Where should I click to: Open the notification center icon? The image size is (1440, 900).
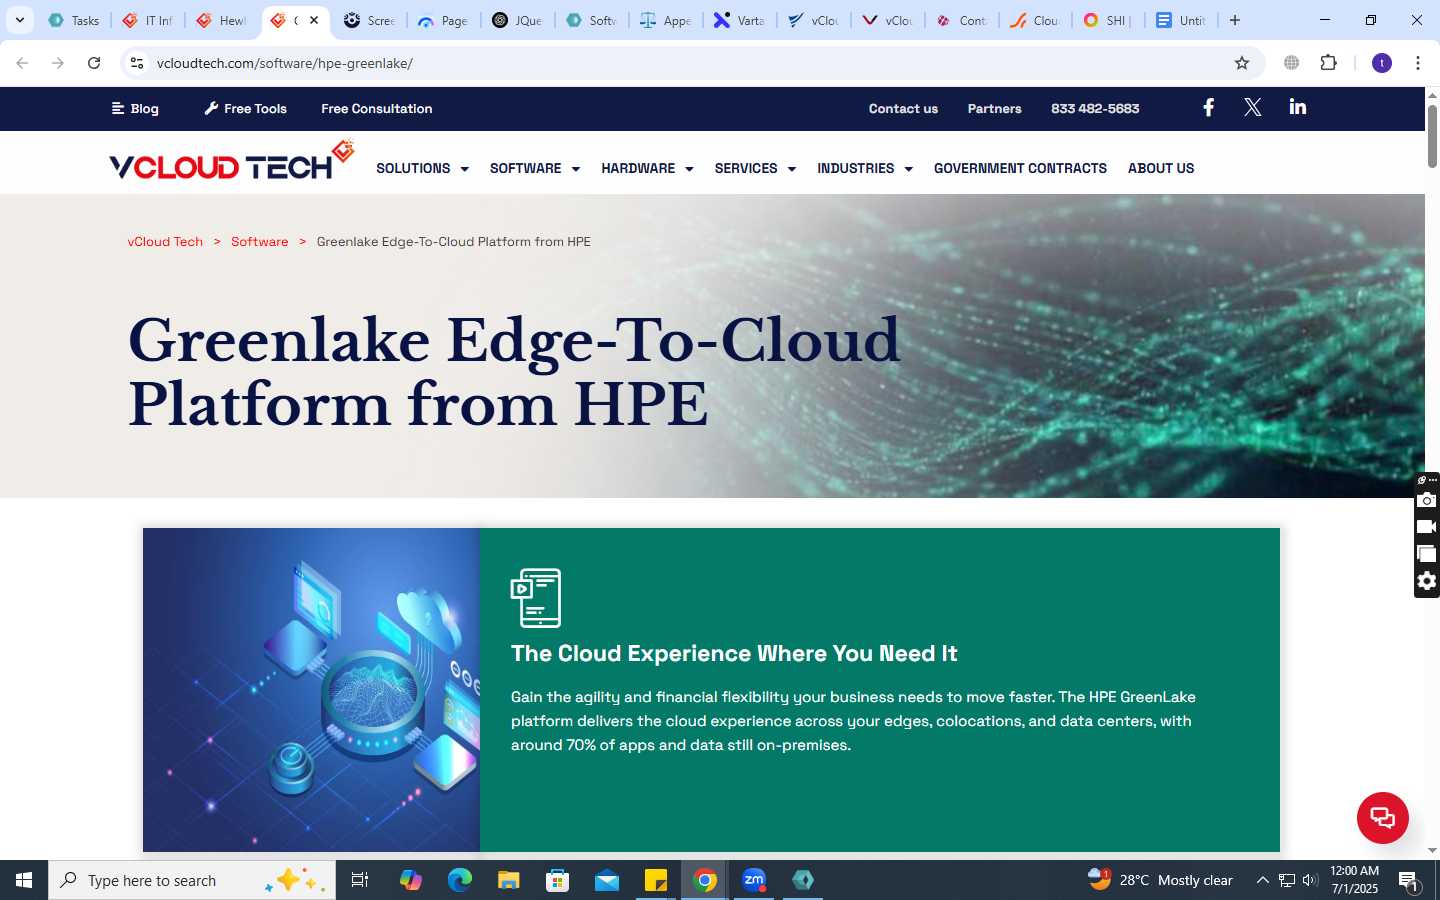pyautogui.click(x=1408, y=881)
